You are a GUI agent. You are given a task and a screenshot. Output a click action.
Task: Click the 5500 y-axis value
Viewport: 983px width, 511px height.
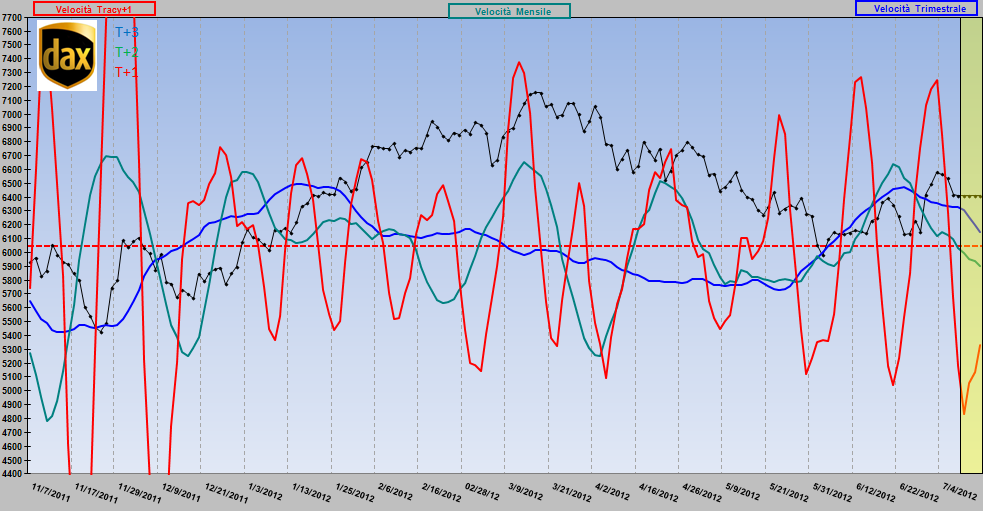[12, 322]
